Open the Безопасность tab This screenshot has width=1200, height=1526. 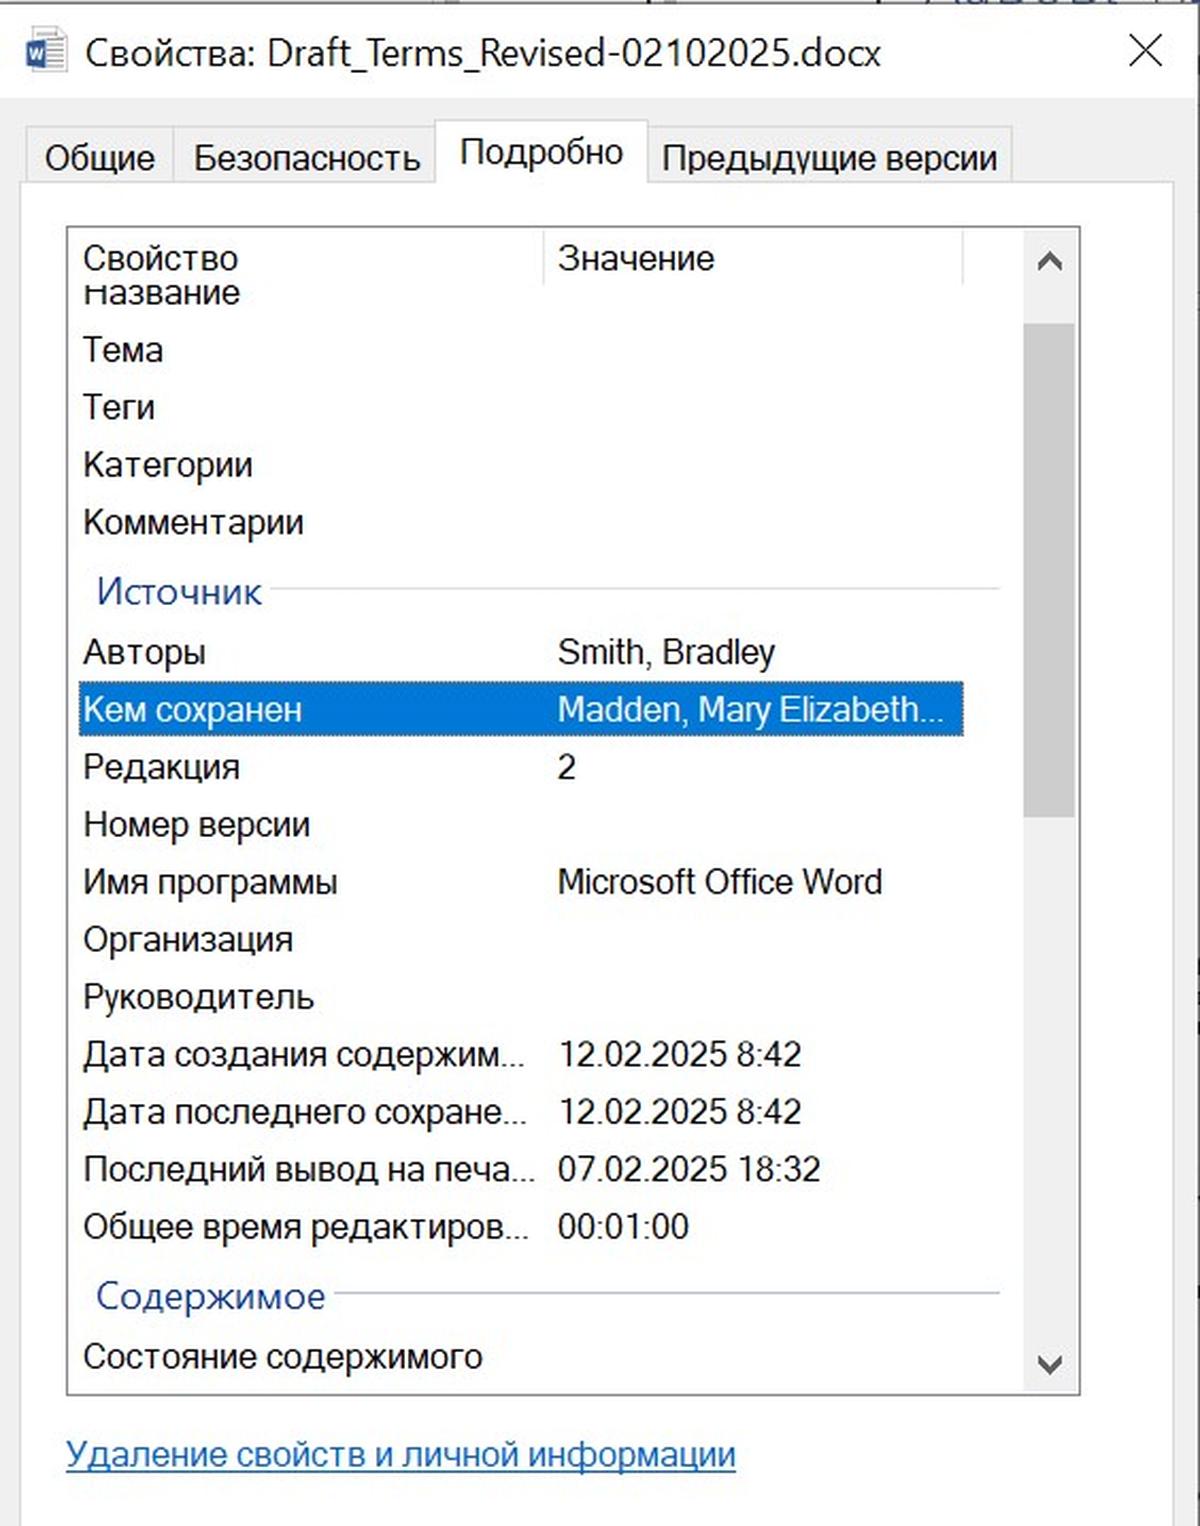(306, 158)
